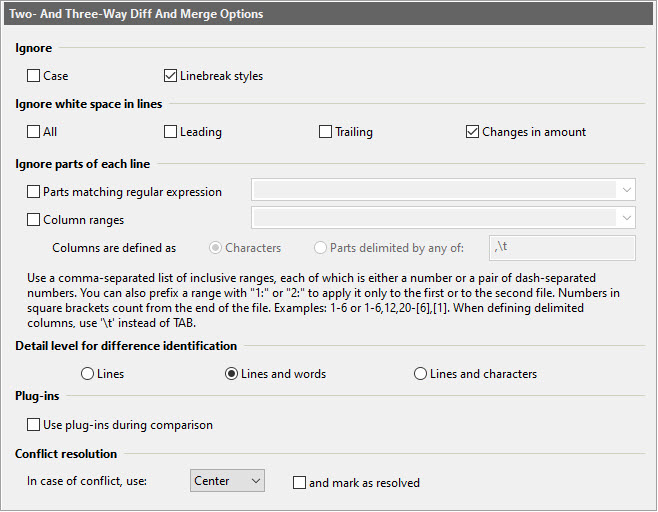658x512 pixels.
Task: Enable Parts matching regular expression checkbox
Action: tap(35, 191)
